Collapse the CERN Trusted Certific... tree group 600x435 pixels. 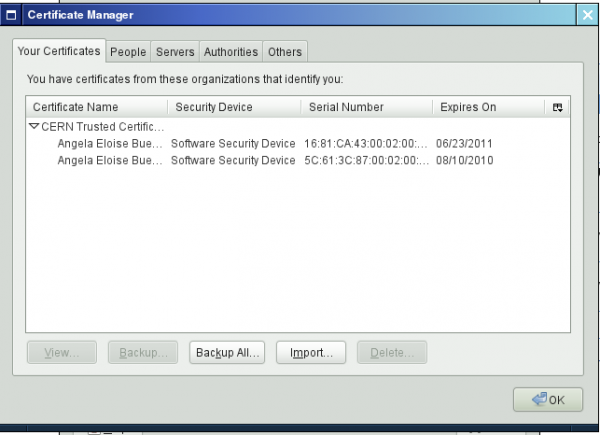click(34, 127)
